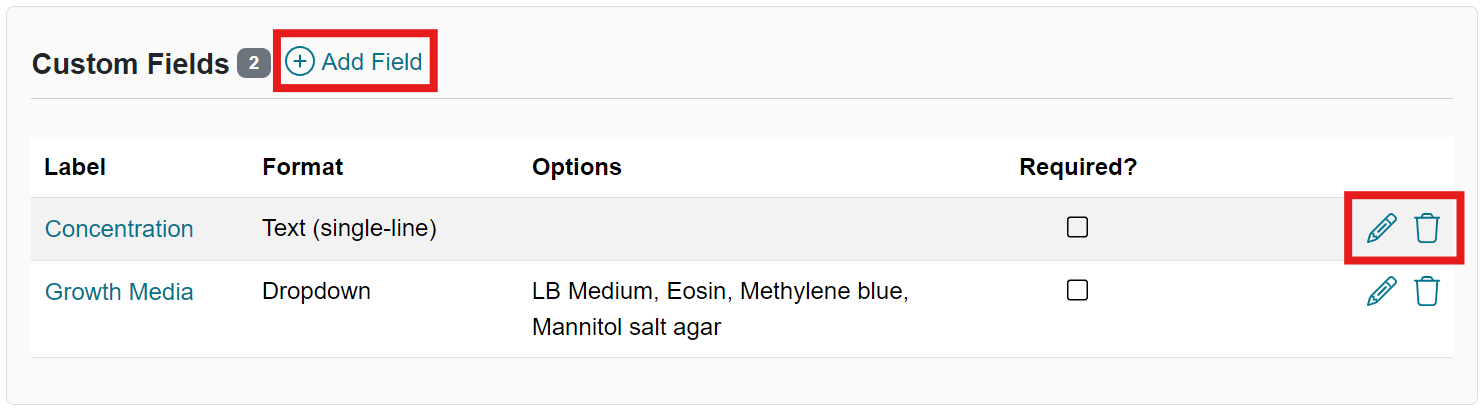Click the custom fields count badge
Viewport: 1484px width, 414px height.
coord(254,63)
